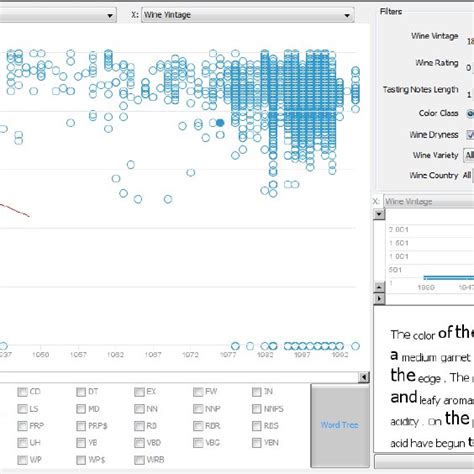Image resolution: width=474 pixels, height=474 pixels.
Task: Click the Tasting Notes Length label
Action: (421, 90)
